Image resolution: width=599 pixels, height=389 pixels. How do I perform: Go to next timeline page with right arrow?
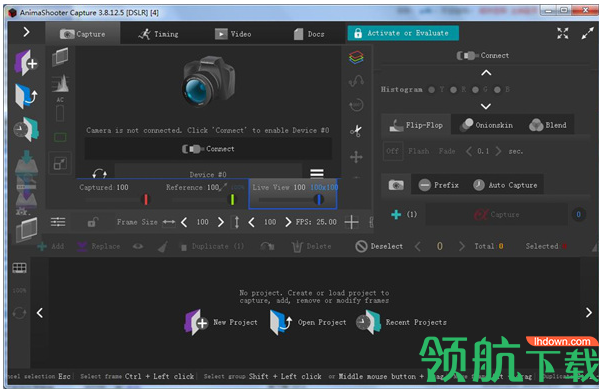click(x=589, y=313)
